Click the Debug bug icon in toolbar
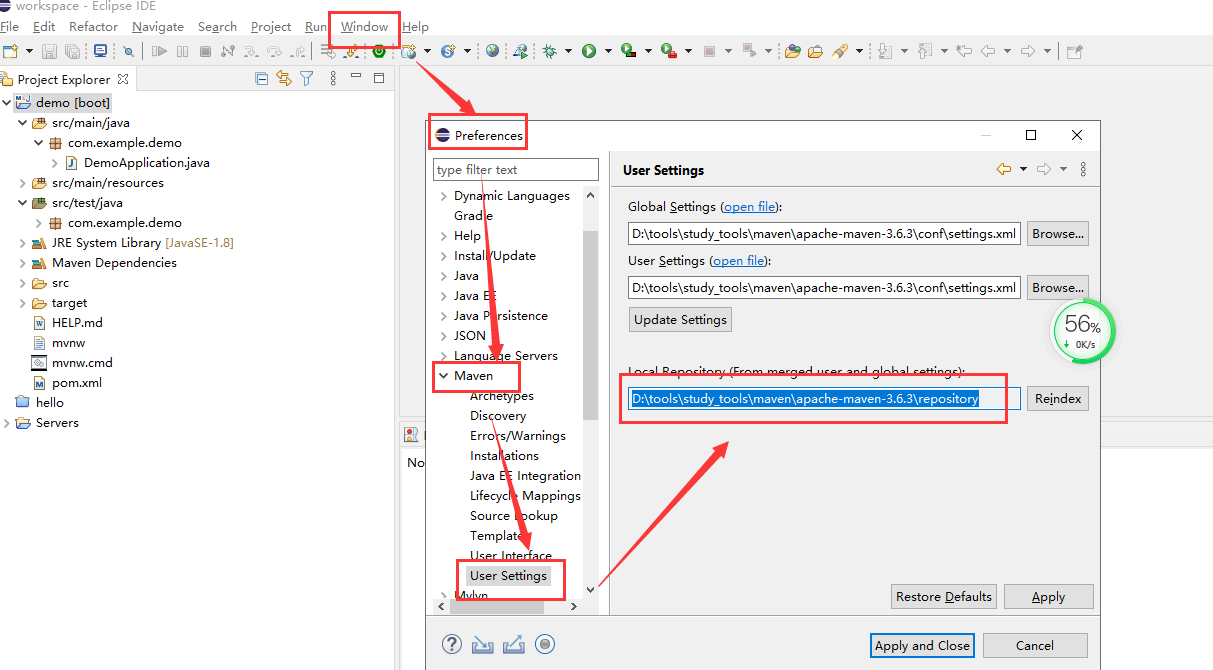Image resolution: width=1213 pixels, height=670 pixels. tap(550, 51)
